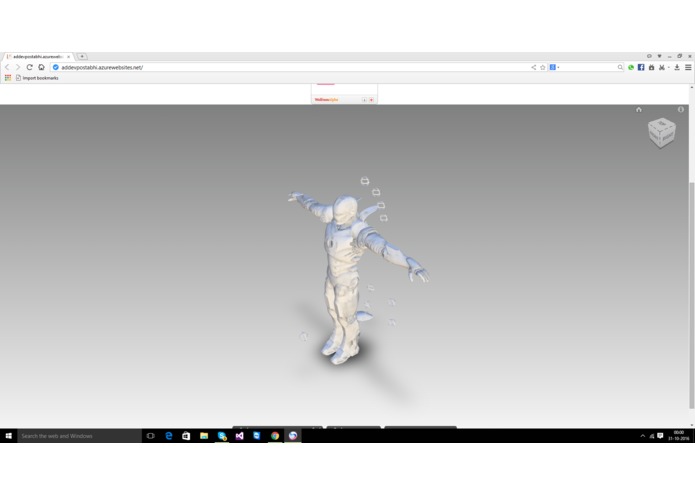Open File Explorer from taskbar

click(x=204, y=436)
